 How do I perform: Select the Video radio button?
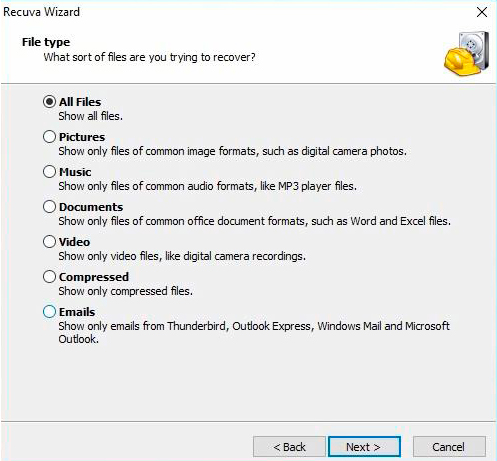click(49, 242)
